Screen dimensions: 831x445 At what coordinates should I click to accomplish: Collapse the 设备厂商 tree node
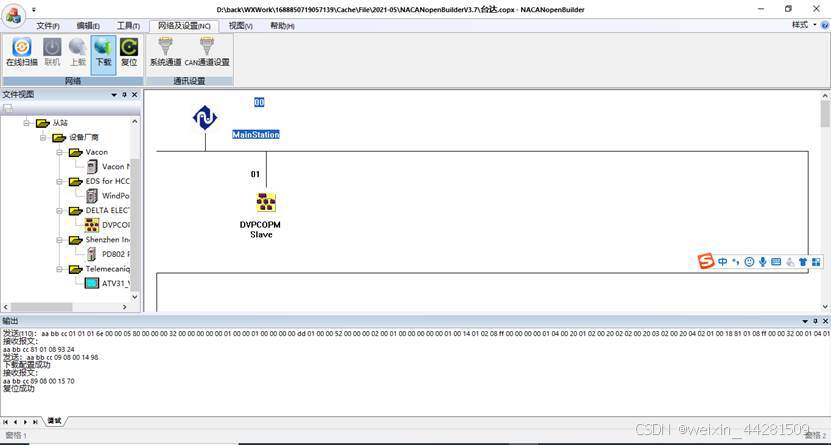click(43, 138)
